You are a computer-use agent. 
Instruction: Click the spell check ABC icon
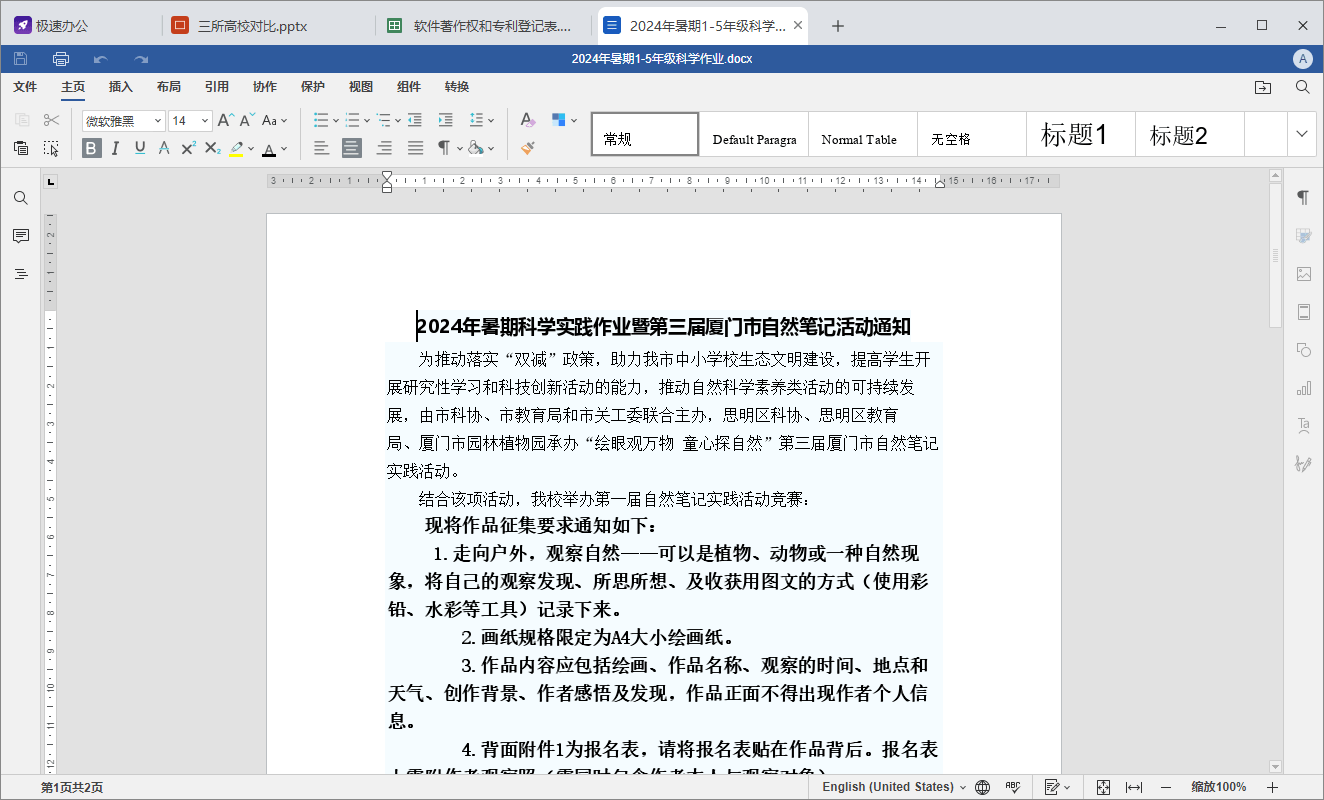(1013, 787)
